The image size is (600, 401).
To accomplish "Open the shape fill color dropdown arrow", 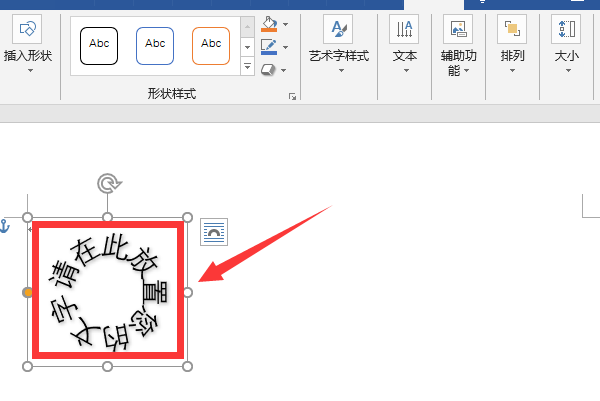I will pyautogui.click(x=285, y=24).
